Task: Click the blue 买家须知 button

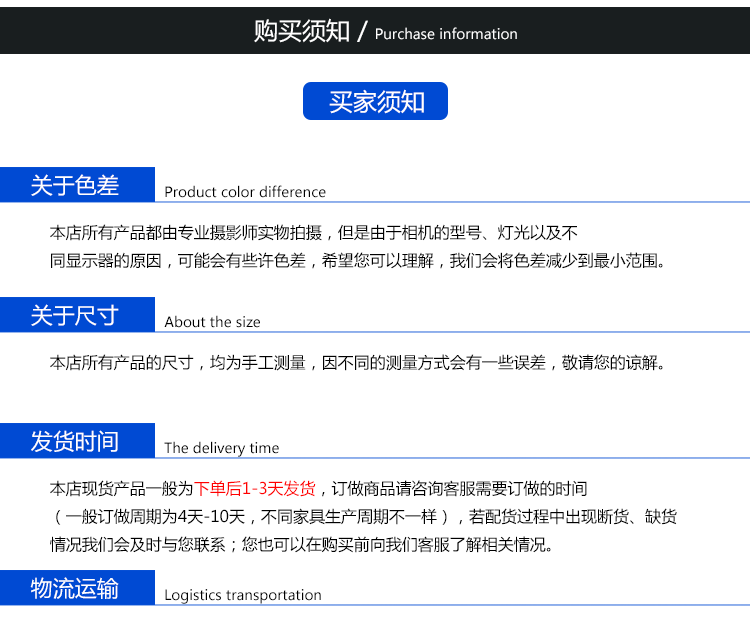Action: (x=375, y=101)
